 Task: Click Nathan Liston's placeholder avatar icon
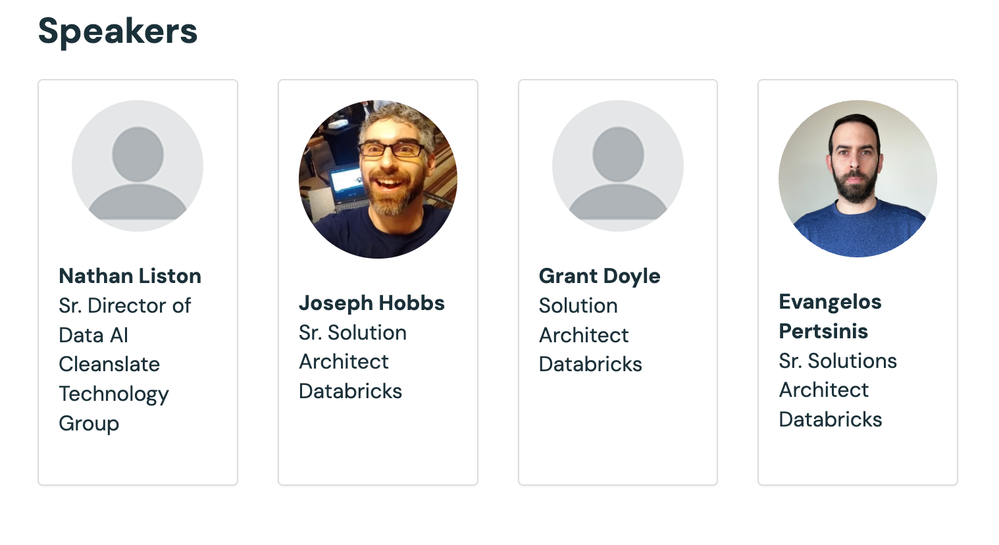point(137,166)
